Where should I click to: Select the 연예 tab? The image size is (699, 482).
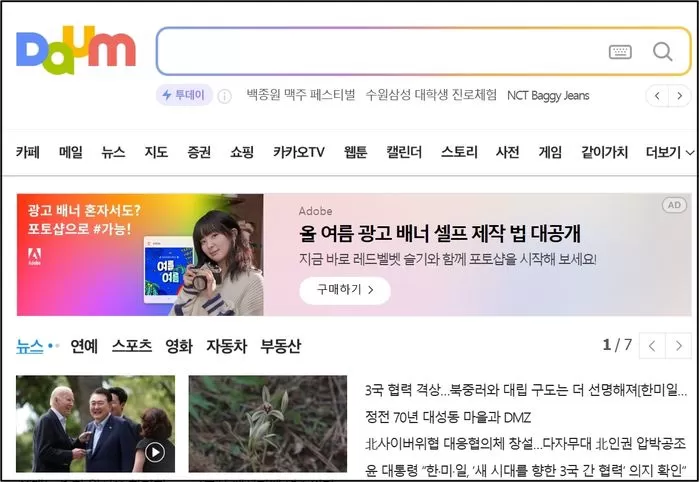pos(84,346)
